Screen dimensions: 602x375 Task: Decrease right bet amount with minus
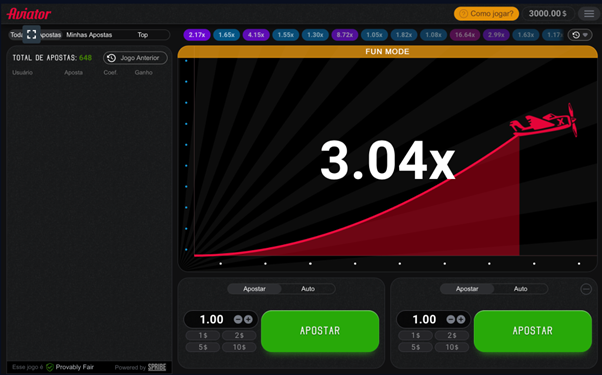point(451,319)
